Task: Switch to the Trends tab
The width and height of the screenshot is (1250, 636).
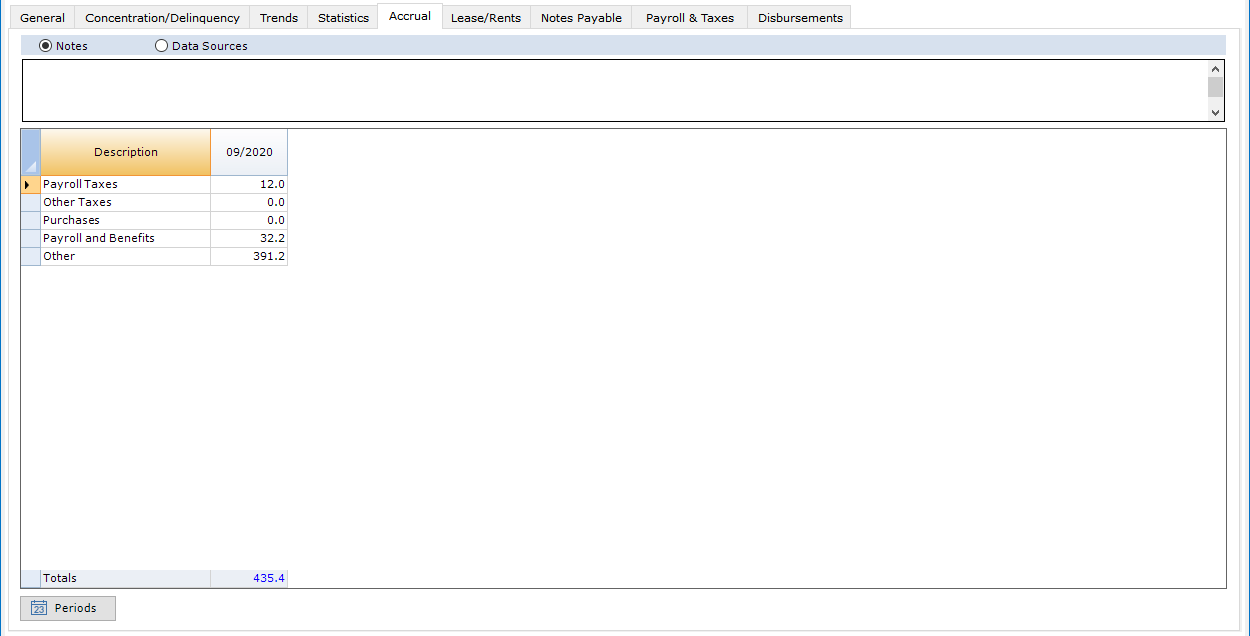Action: pyautogui.click(x=278, y=17)
